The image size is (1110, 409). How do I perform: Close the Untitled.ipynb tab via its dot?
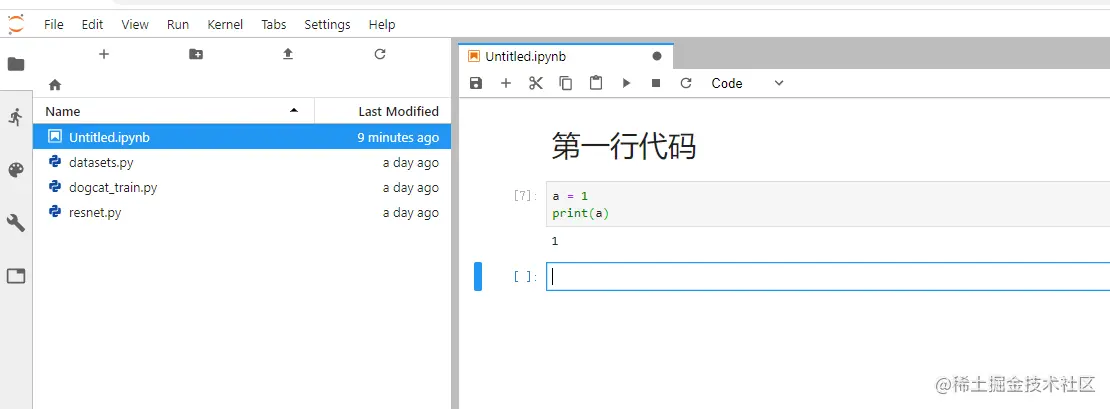[x=656, y=56]
